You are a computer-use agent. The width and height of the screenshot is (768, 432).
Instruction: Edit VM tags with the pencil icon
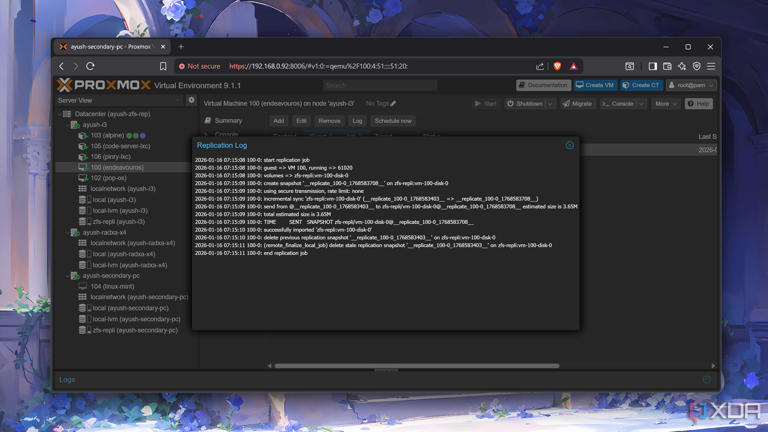pyautogui.click(x=393, y=103)
